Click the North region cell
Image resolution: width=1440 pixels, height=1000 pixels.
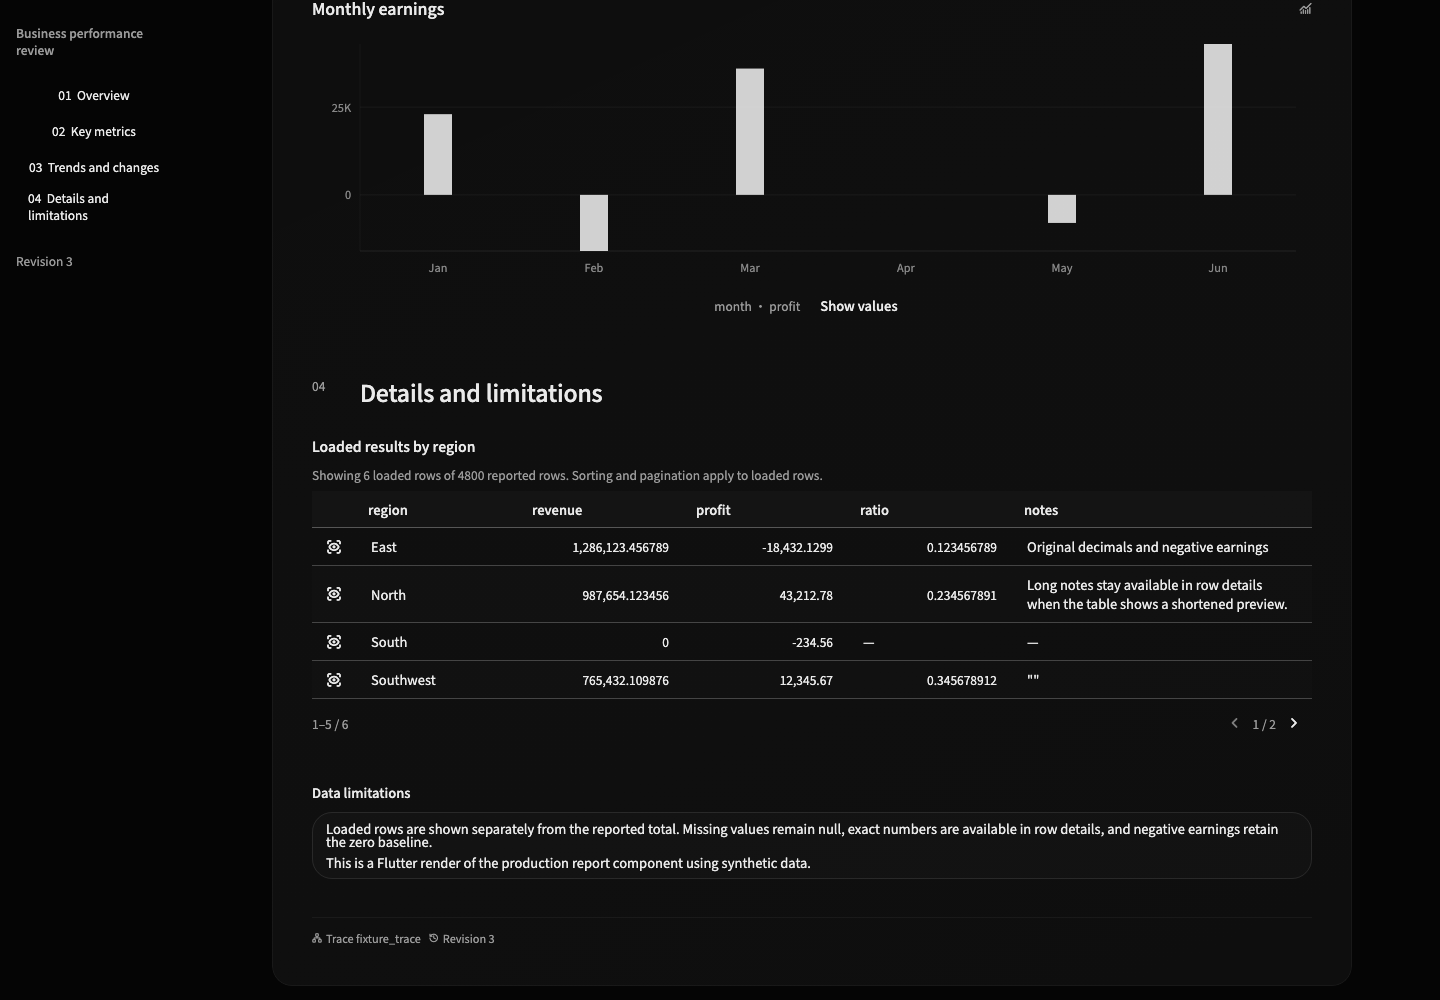click(388, 595)
